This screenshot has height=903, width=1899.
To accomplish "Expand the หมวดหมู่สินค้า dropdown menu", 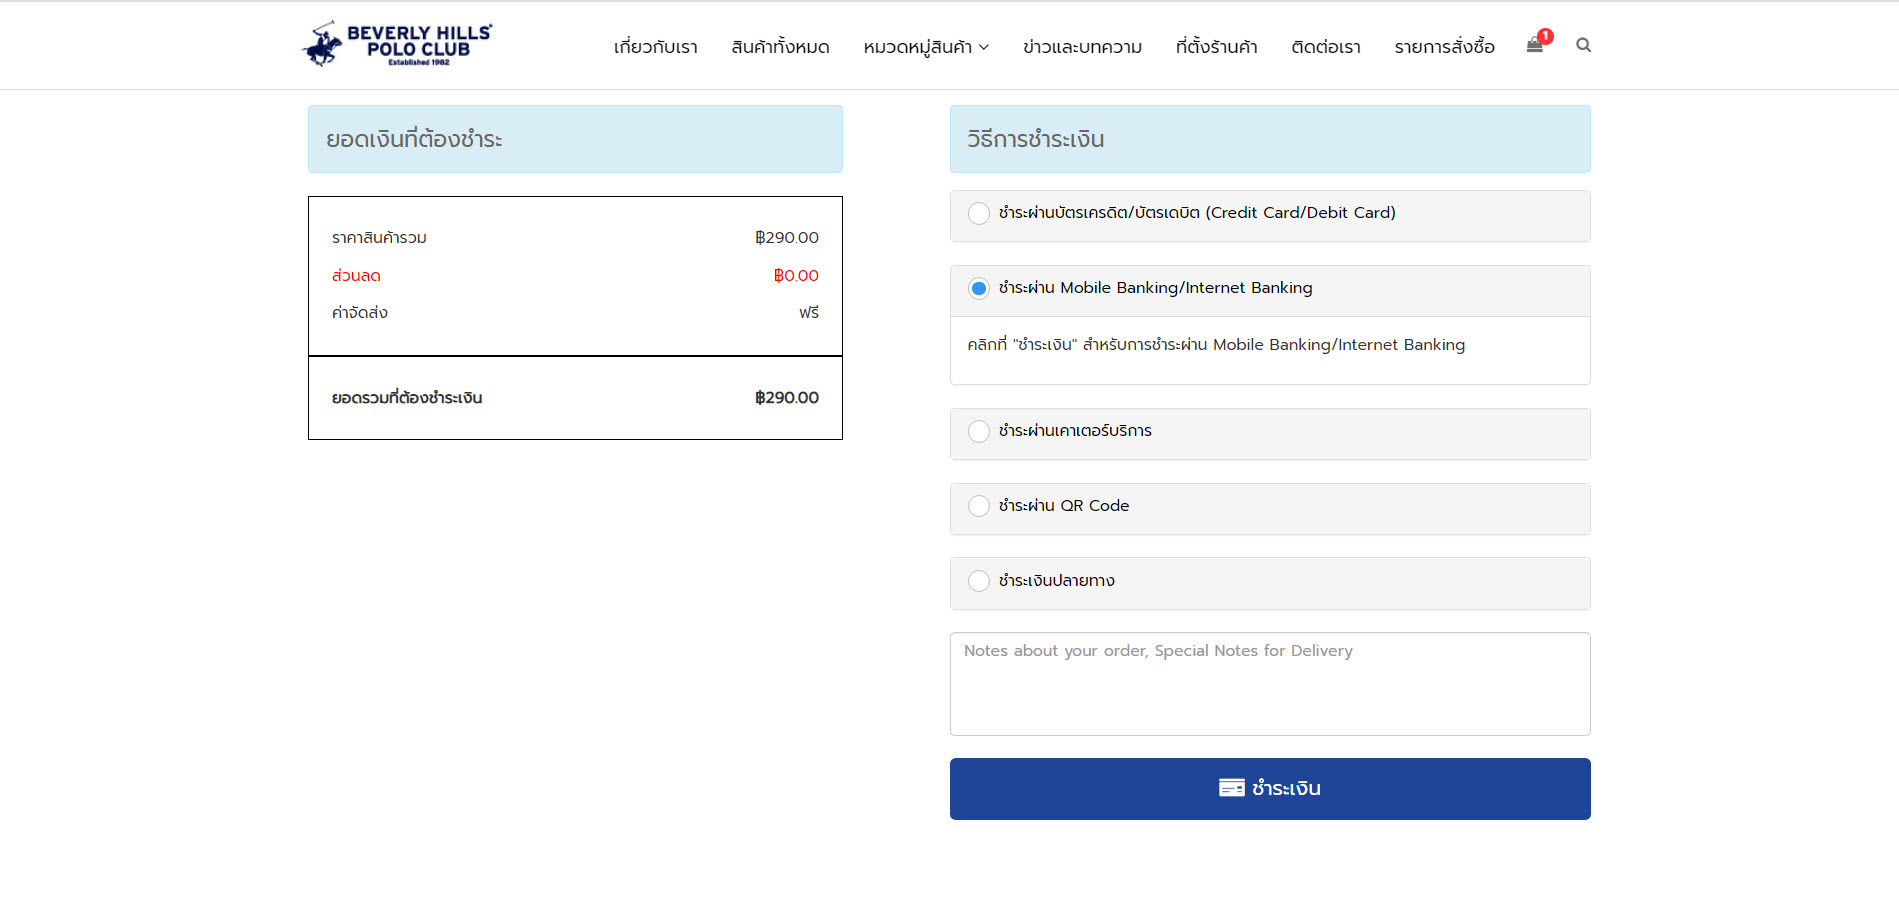I will click(926, 47).
